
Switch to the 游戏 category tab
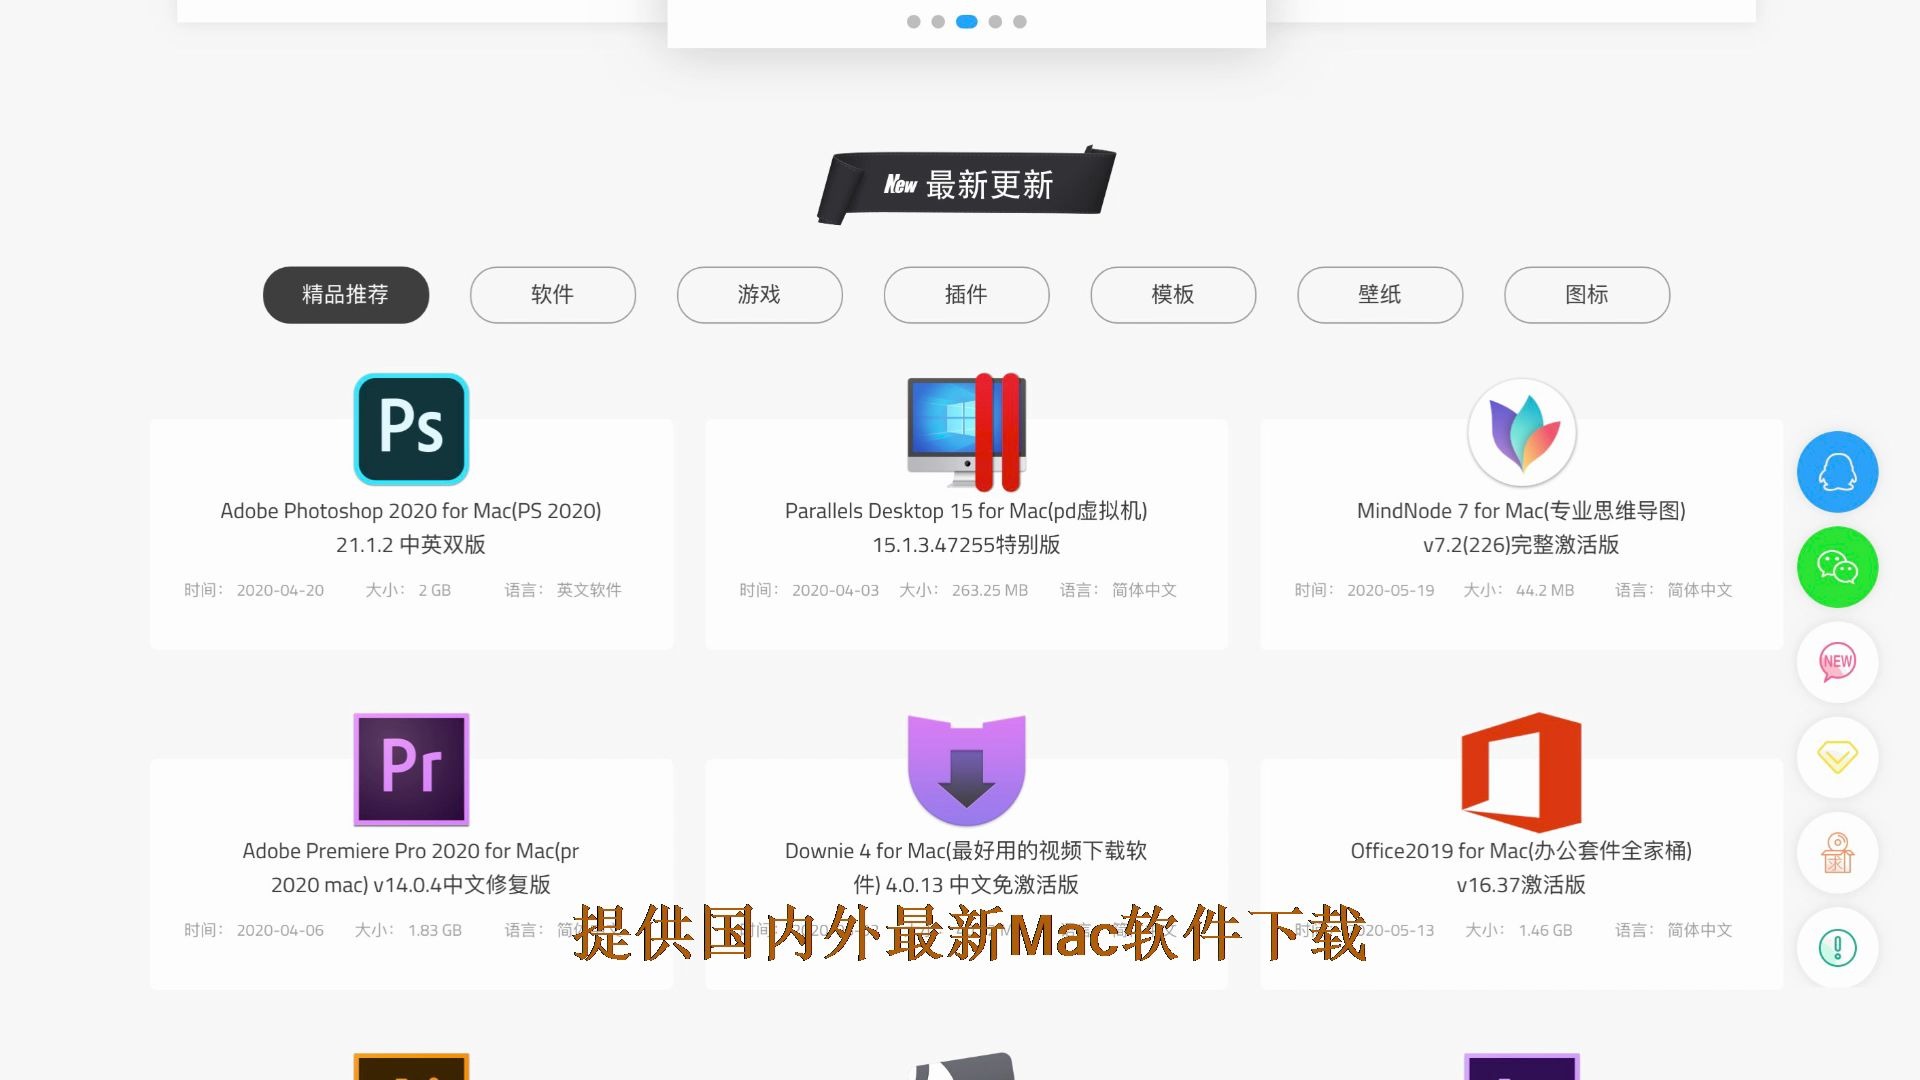tap(760, 295)
